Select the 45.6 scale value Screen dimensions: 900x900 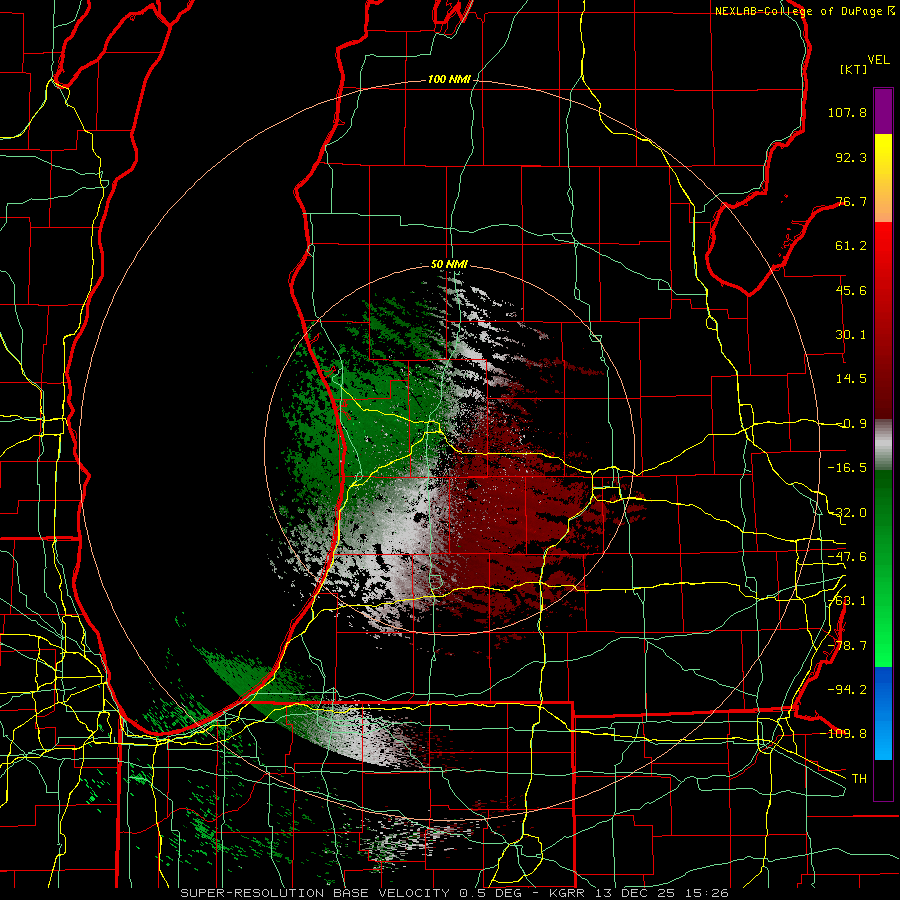pos(851,290)
